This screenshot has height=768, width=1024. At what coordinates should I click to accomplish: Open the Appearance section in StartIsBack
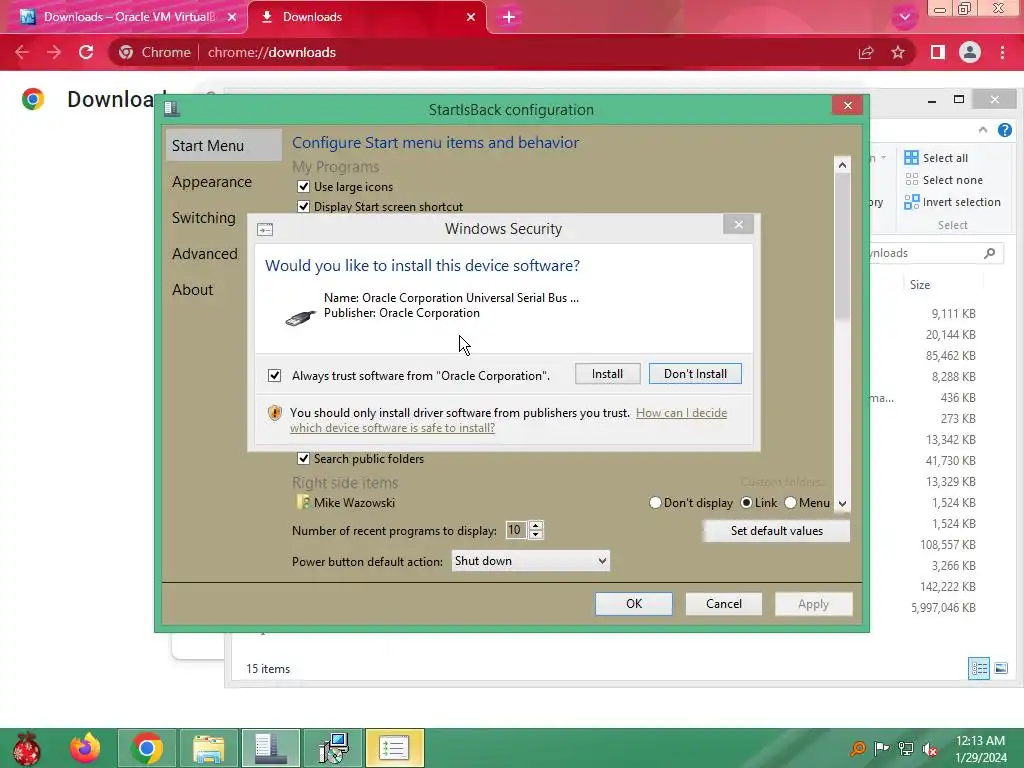212,182
